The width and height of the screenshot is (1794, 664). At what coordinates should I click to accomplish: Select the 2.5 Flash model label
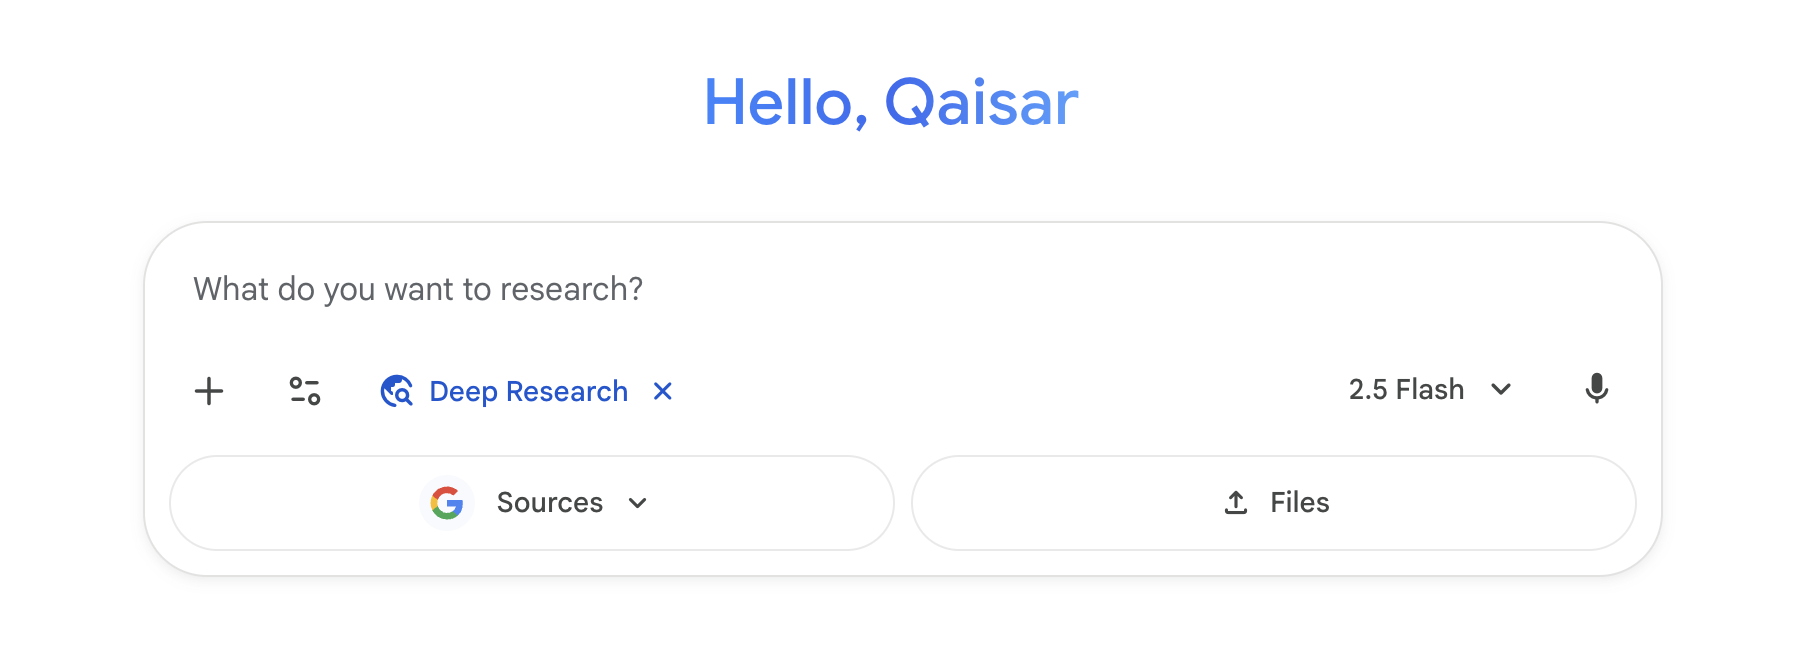(1405, 390)
